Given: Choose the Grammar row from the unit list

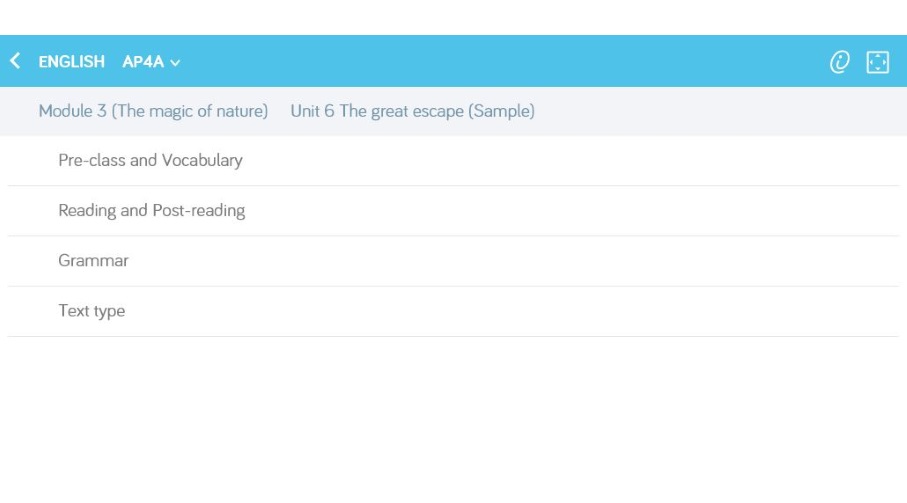Looking at the screenshot, I should [454, 261].
